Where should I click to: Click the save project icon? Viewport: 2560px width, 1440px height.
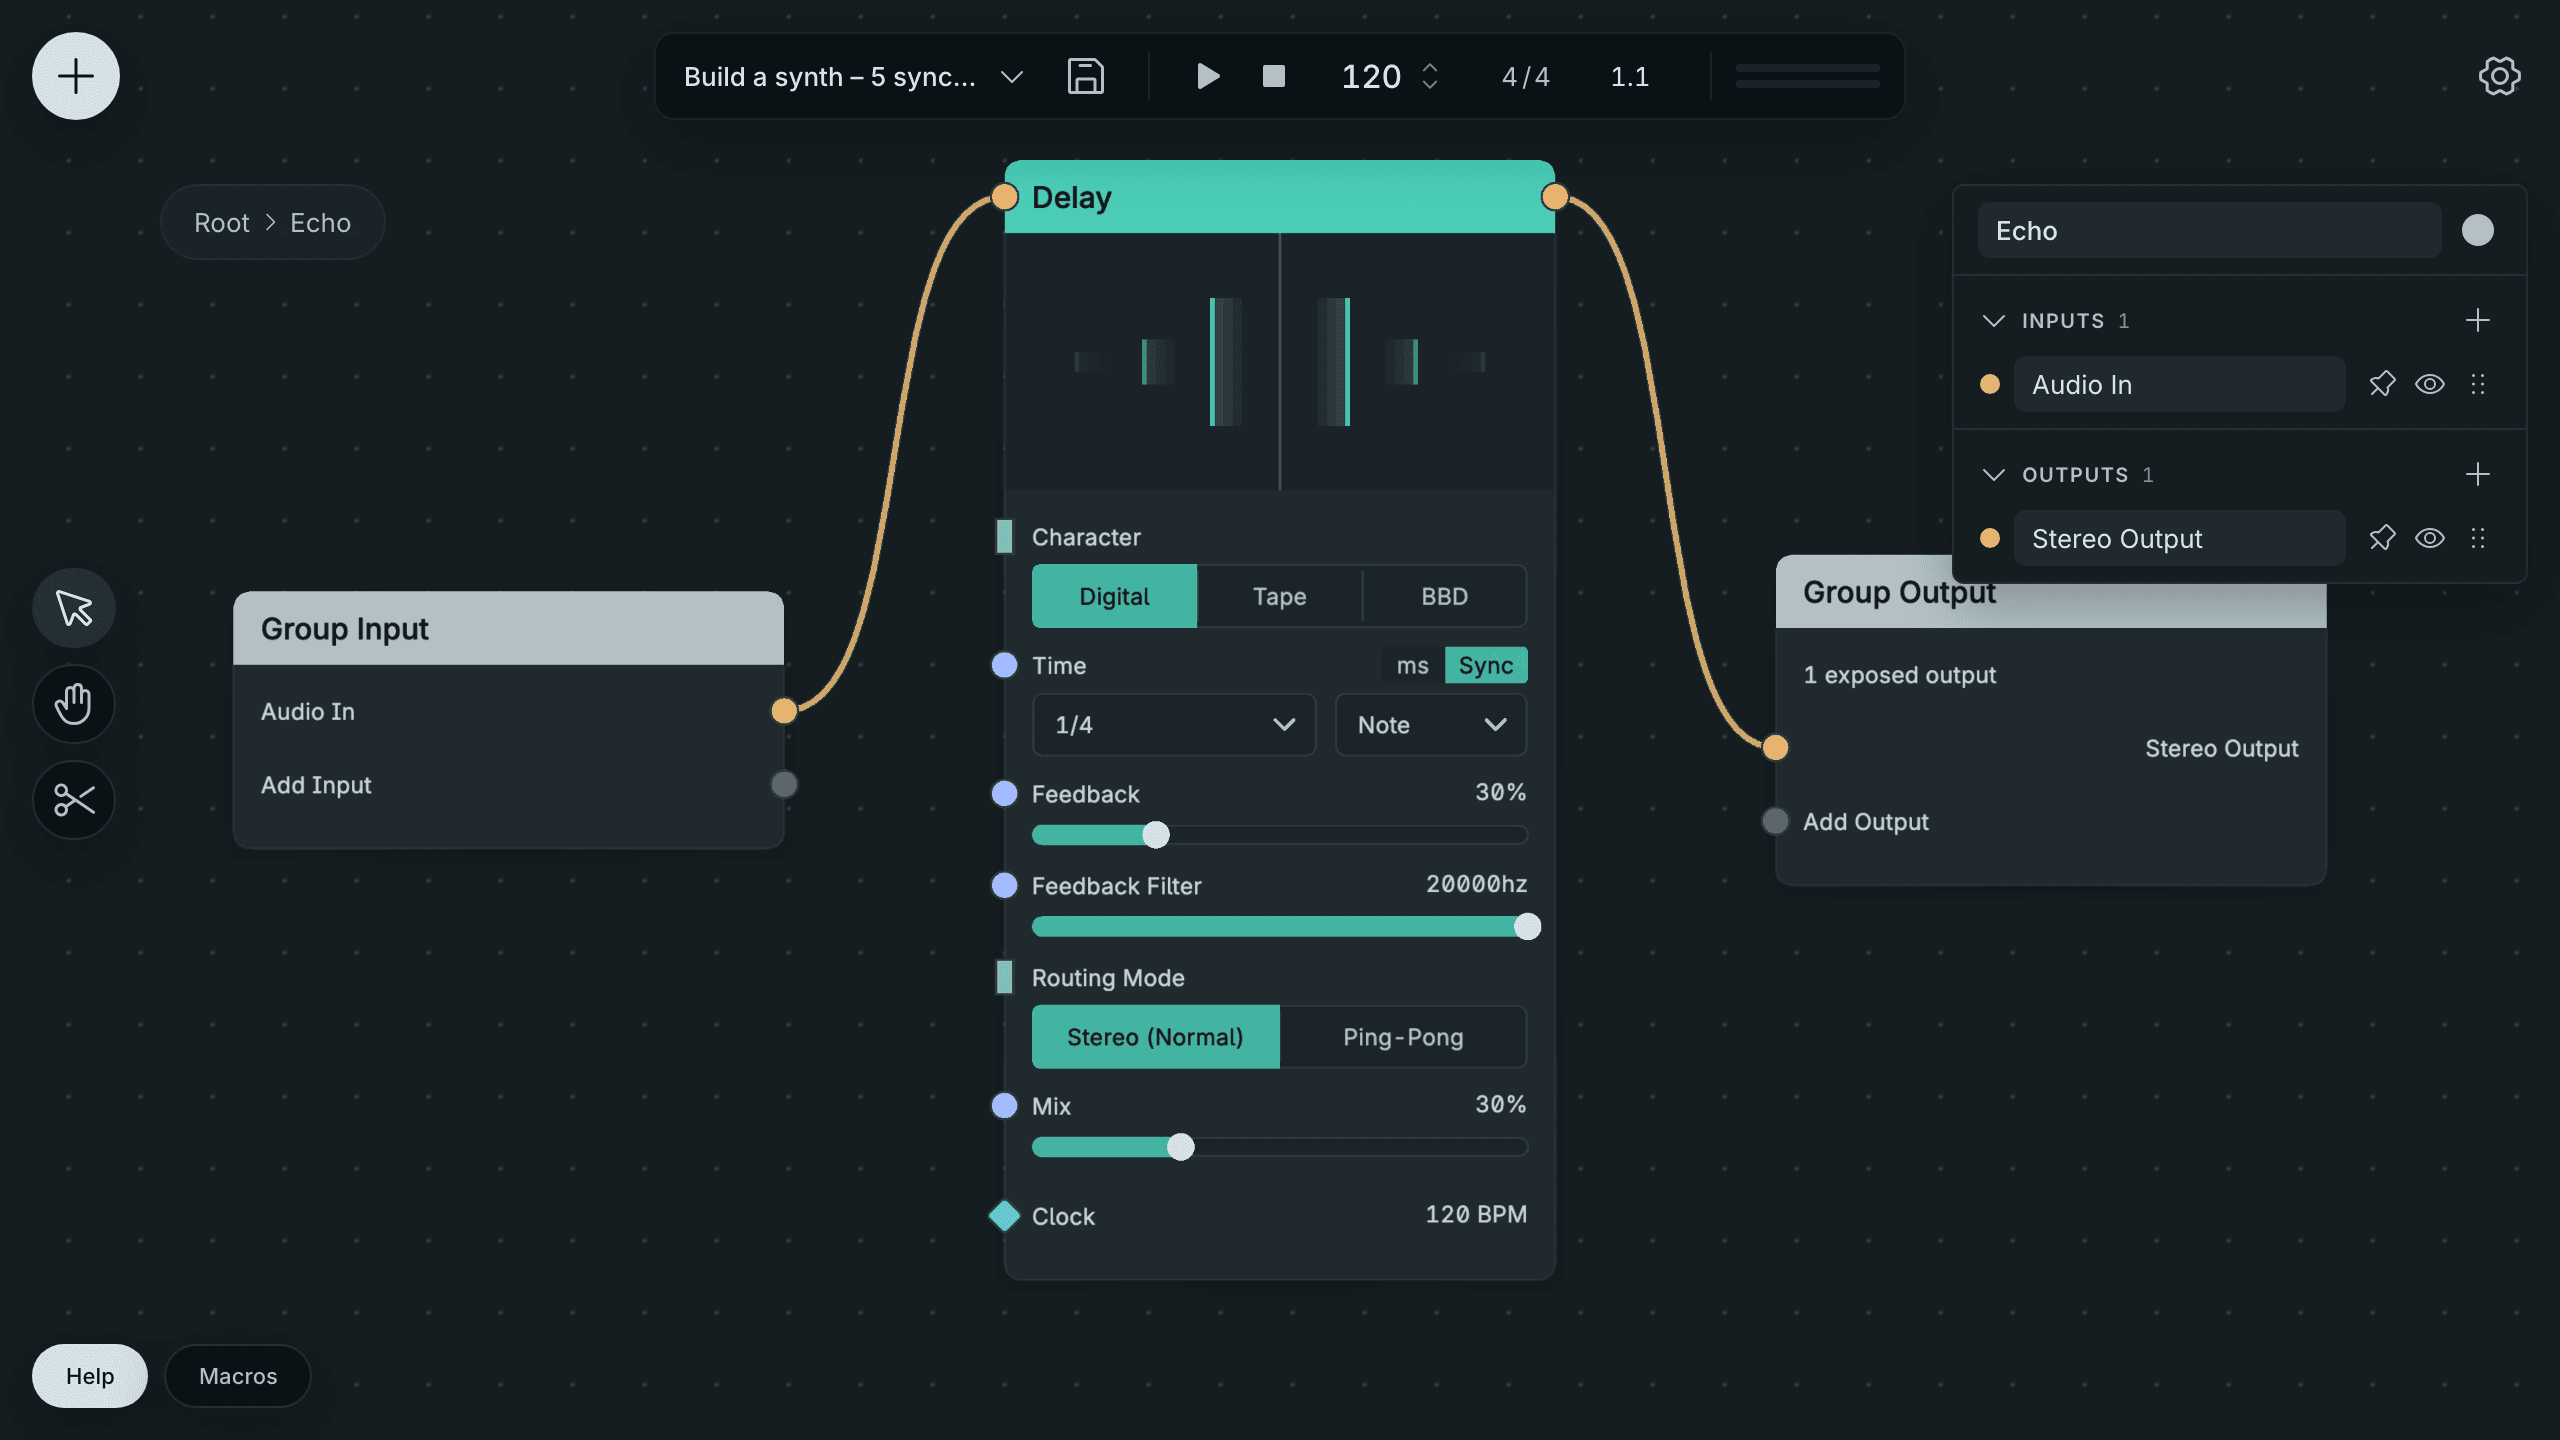tap(1085, 76)
